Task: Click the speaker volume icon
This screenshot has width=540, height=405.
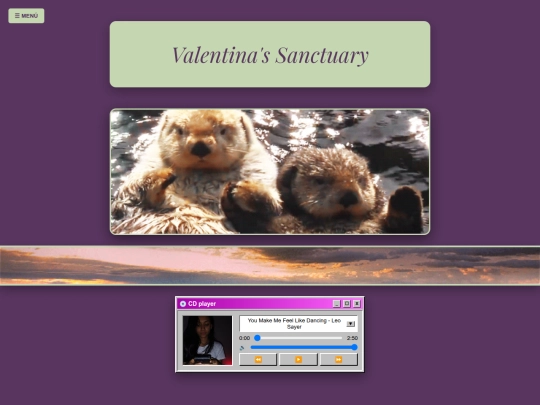Action: point(242,348)
